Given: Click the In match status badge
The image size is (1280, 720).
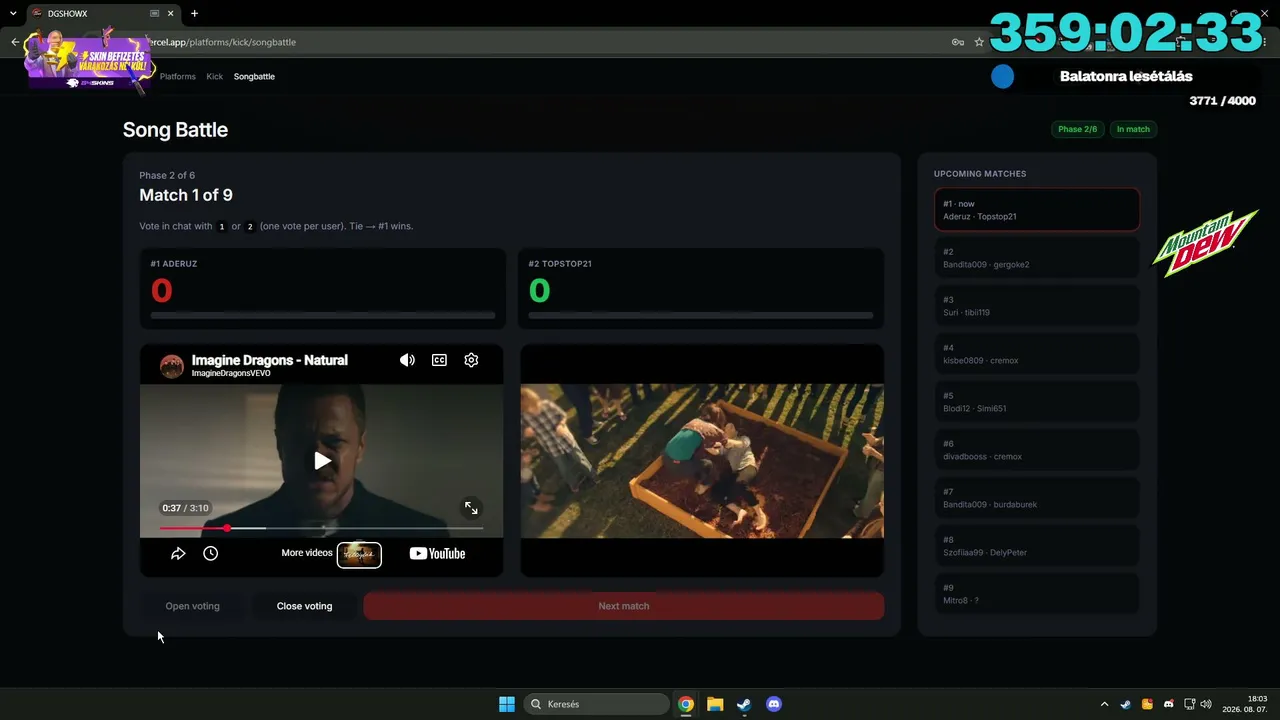Looking at the screenshot, I should point(1133,129).
